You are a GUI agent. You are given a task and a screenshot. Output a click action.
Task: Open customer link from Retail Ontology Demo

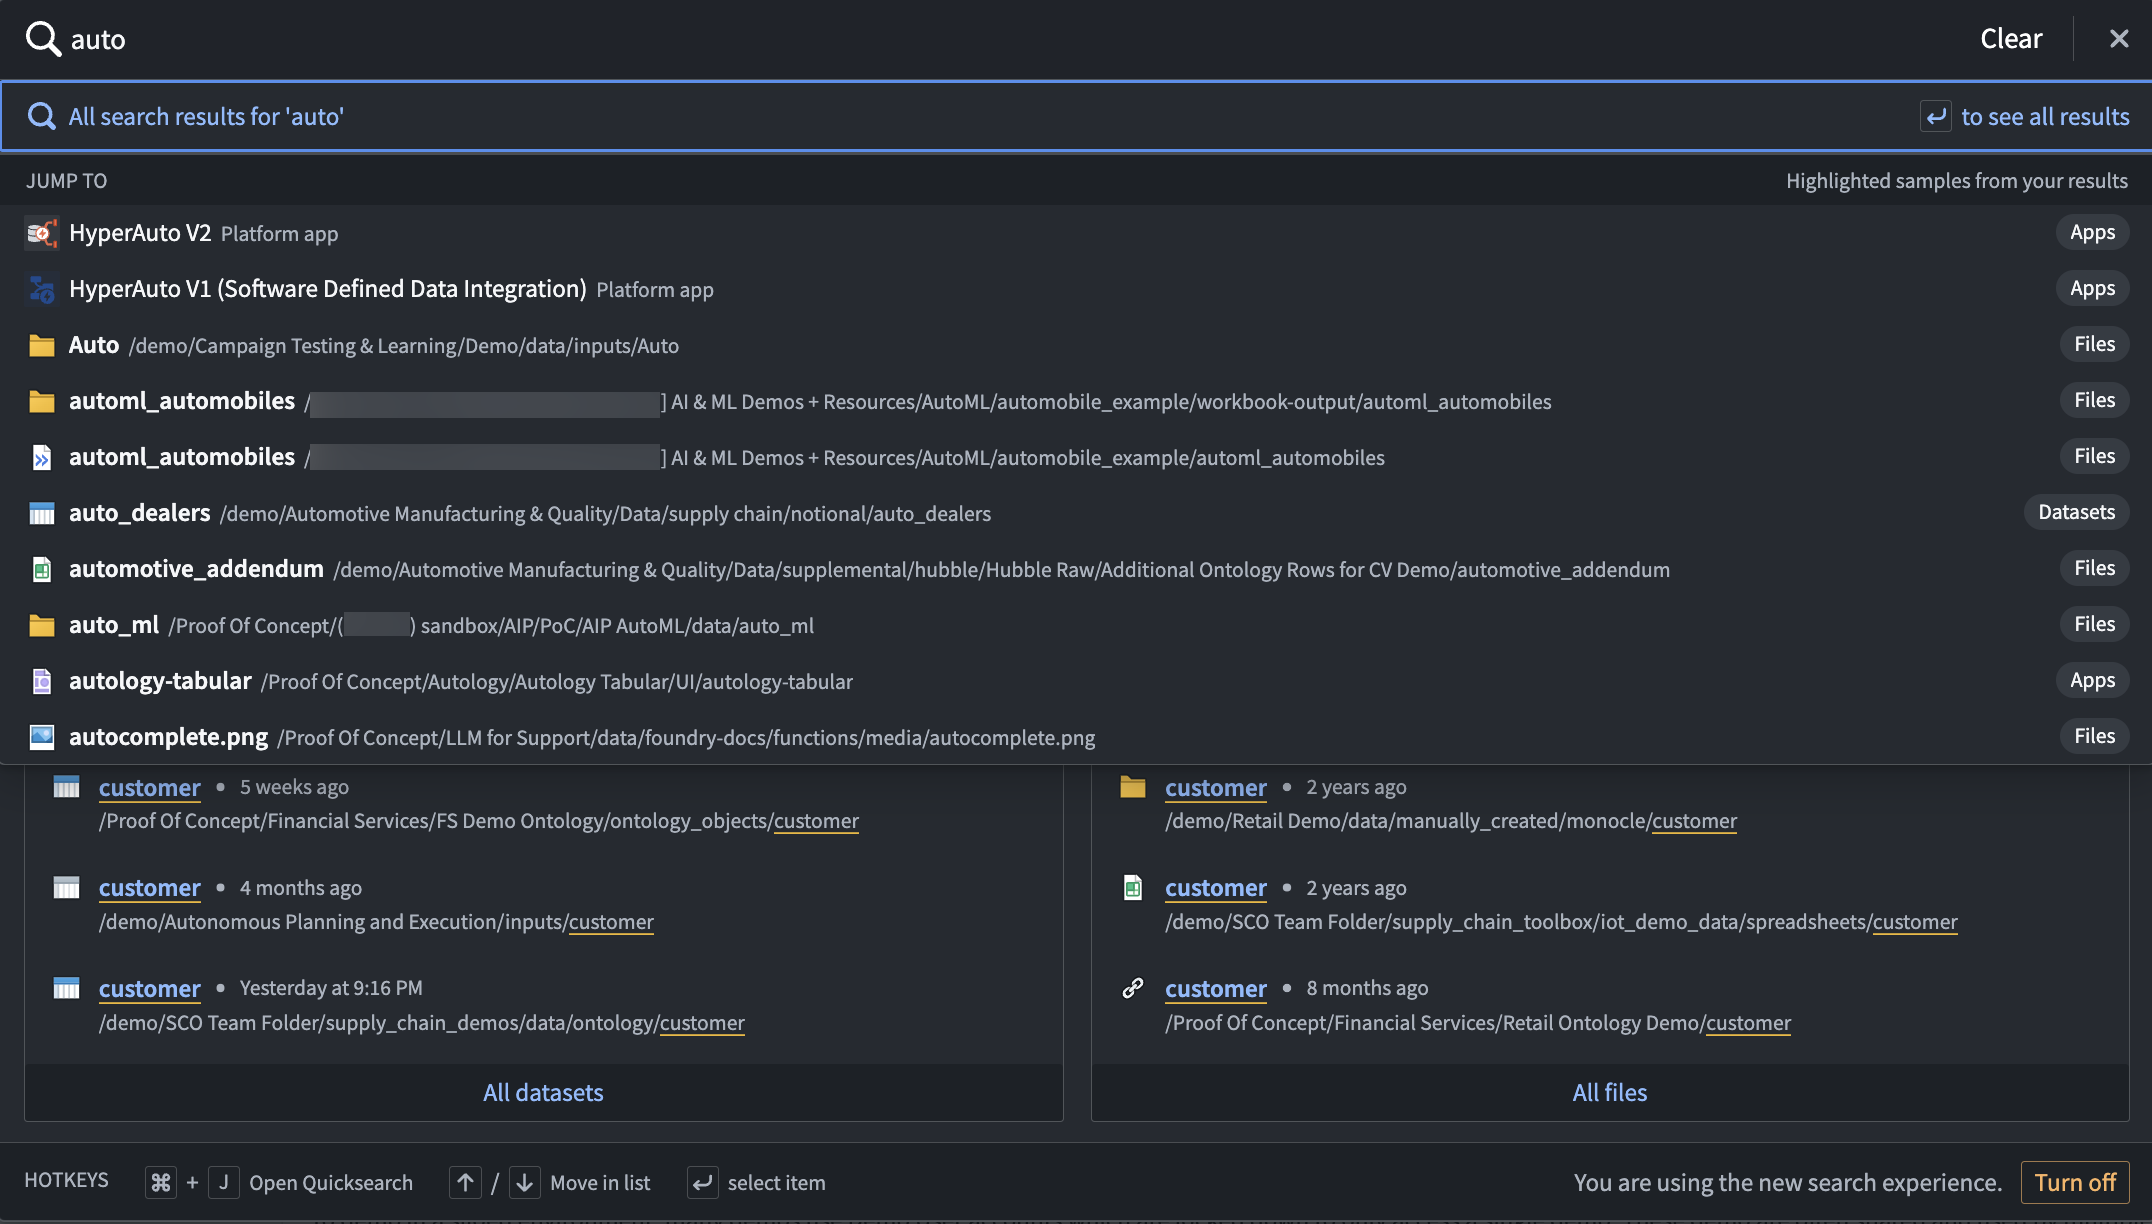click(1215, 988)
